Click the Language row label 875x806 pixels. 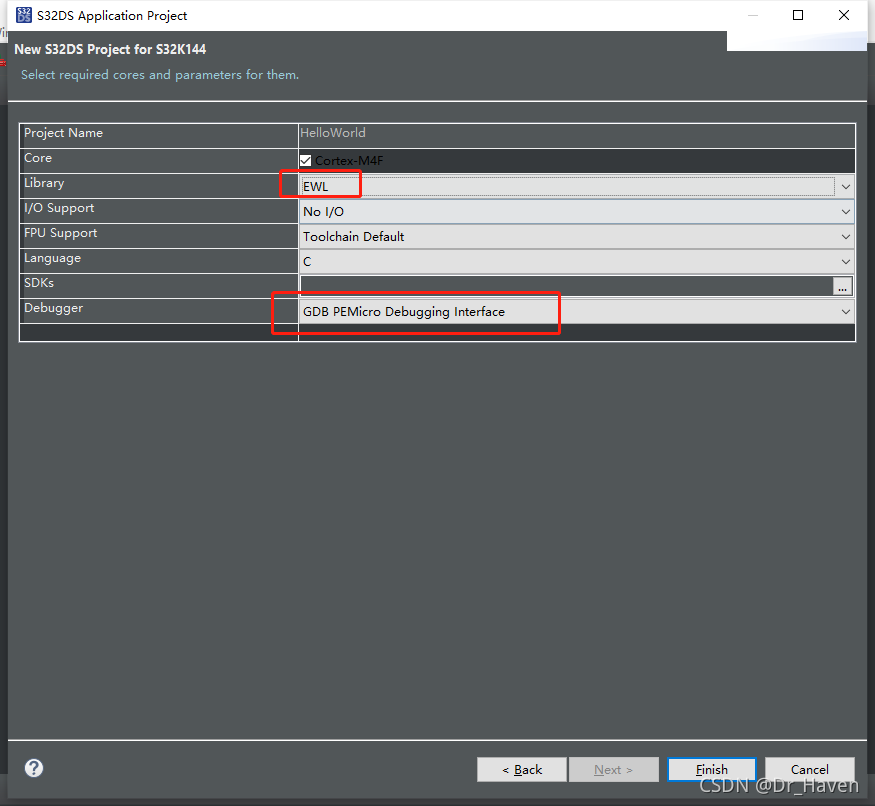click(52, 258)
